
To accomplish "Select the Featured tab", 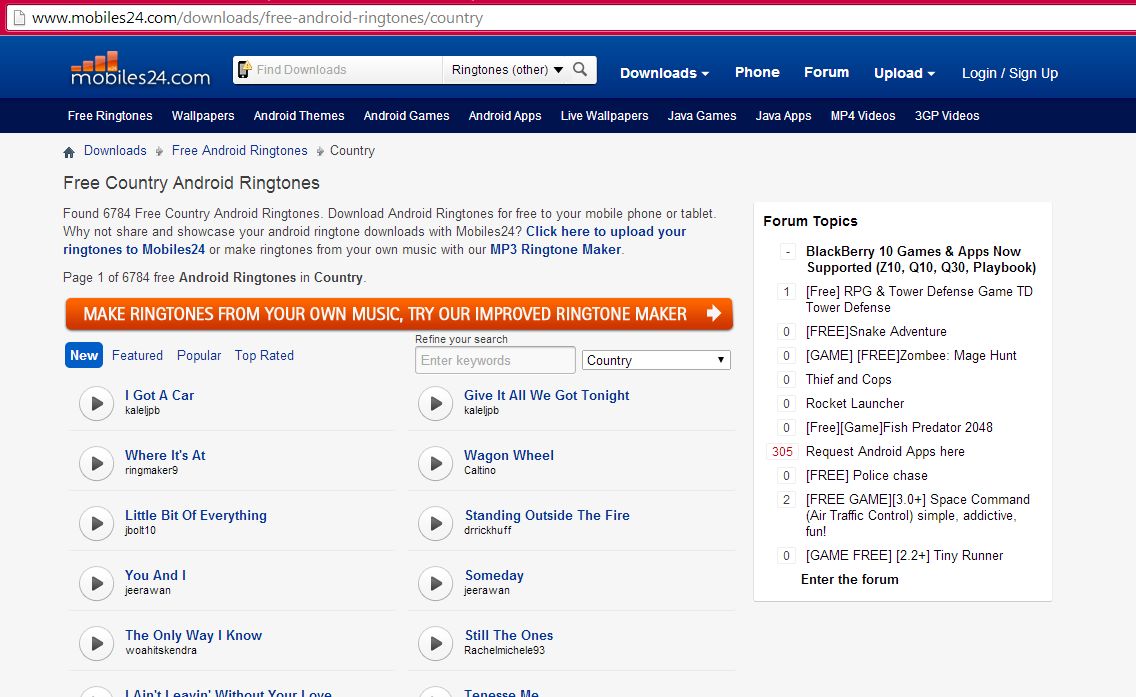I will pos(137,356).
